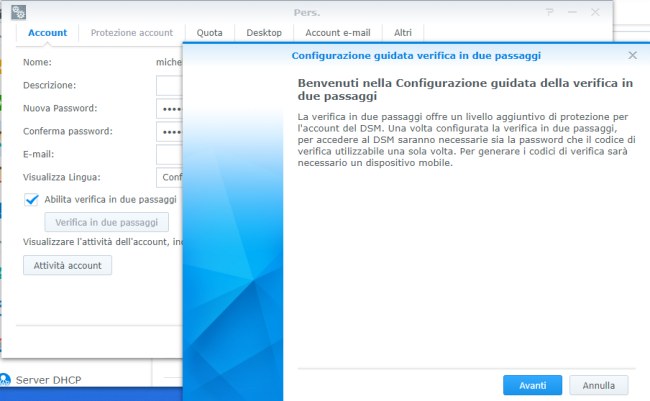650x401 pixels.
Task: Close the Pers. window
Action: (596, 12)
